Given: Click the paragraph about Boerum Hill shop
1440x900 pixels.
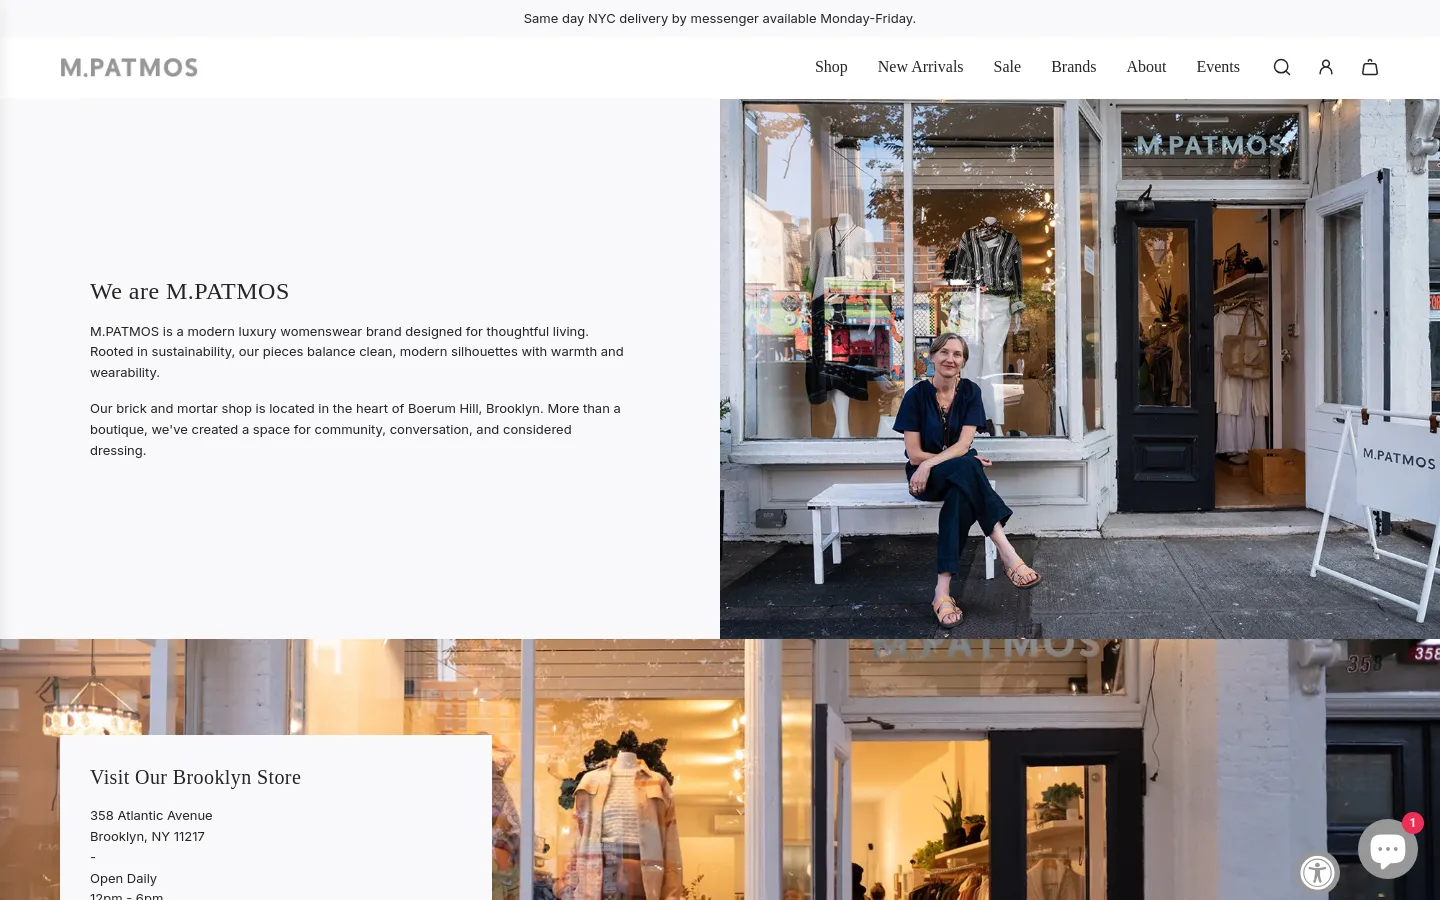Looking at the screenshot, I should coord(356,429).
